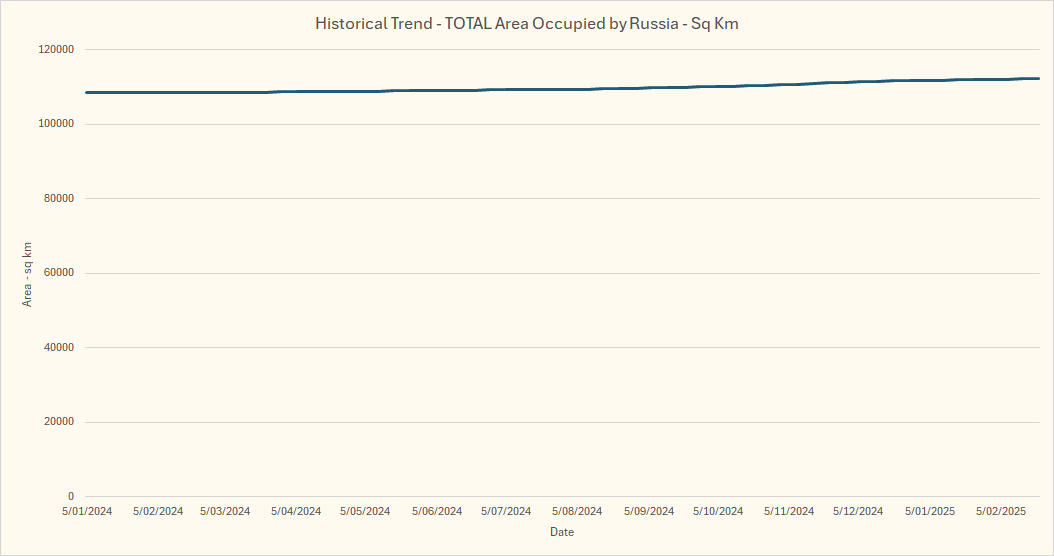
Task: Select the 5/03/2024 date on x-axis
Action: tap(225, 511)
